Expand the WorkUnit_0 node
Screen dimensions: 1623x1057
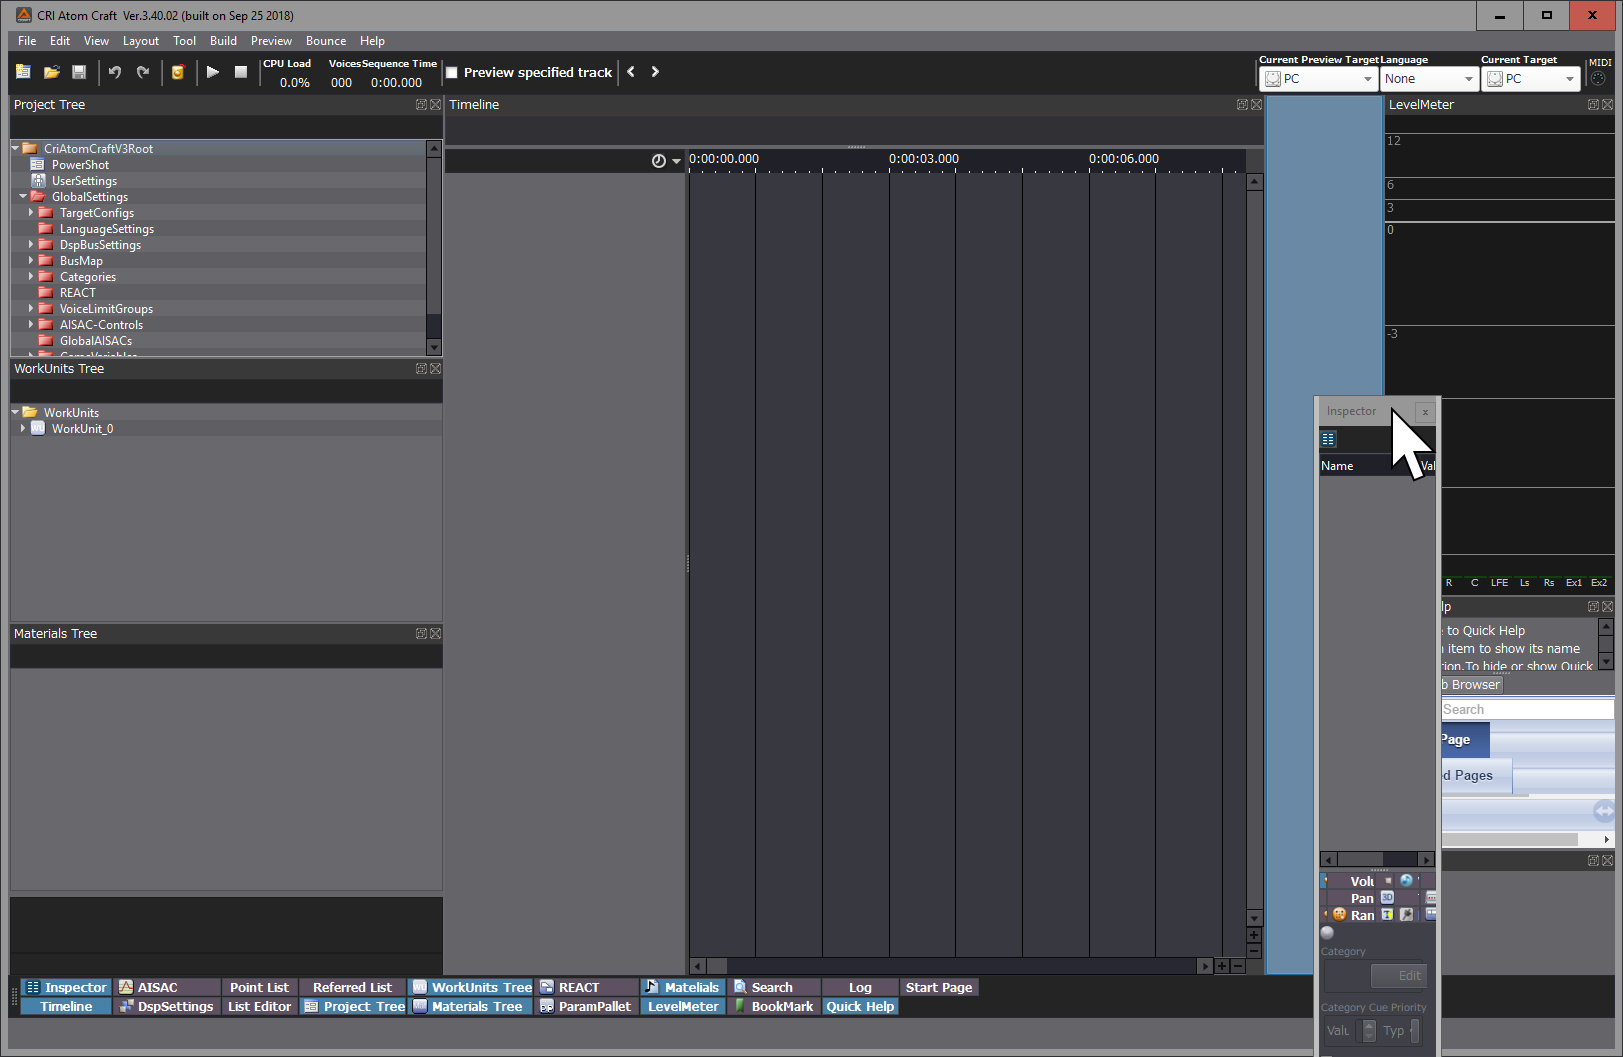pyautogui.click(x=23, y=428)
